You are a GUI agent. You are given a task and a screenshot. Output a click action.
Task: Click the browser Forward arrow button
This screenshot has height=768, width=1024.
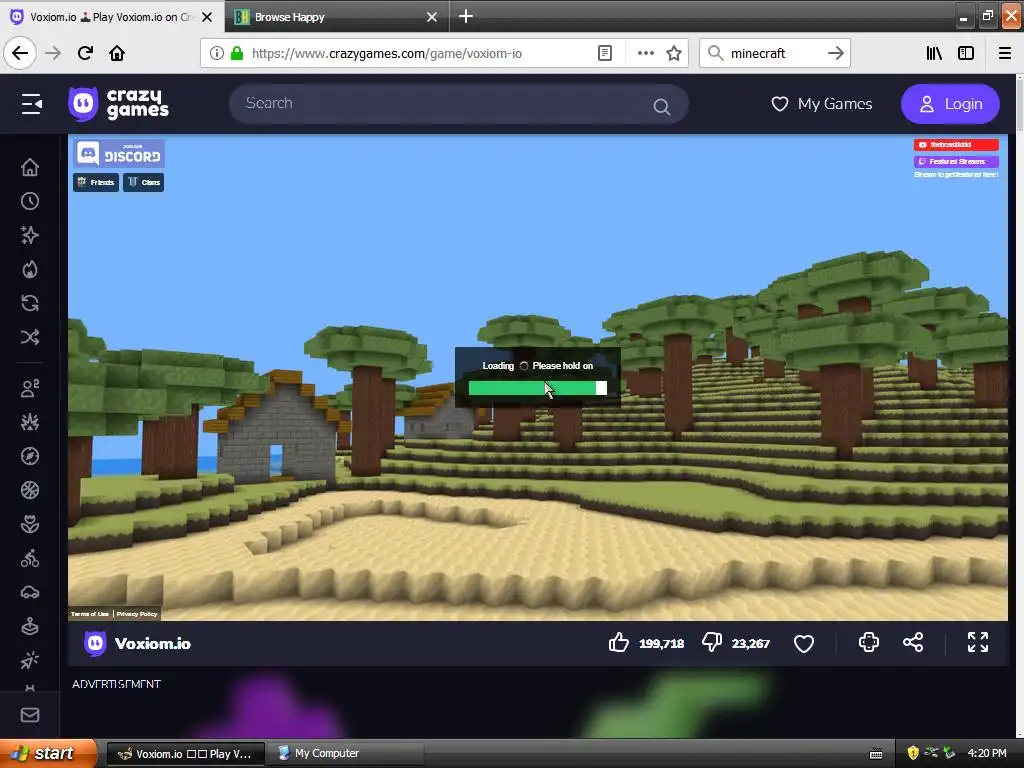53,53
